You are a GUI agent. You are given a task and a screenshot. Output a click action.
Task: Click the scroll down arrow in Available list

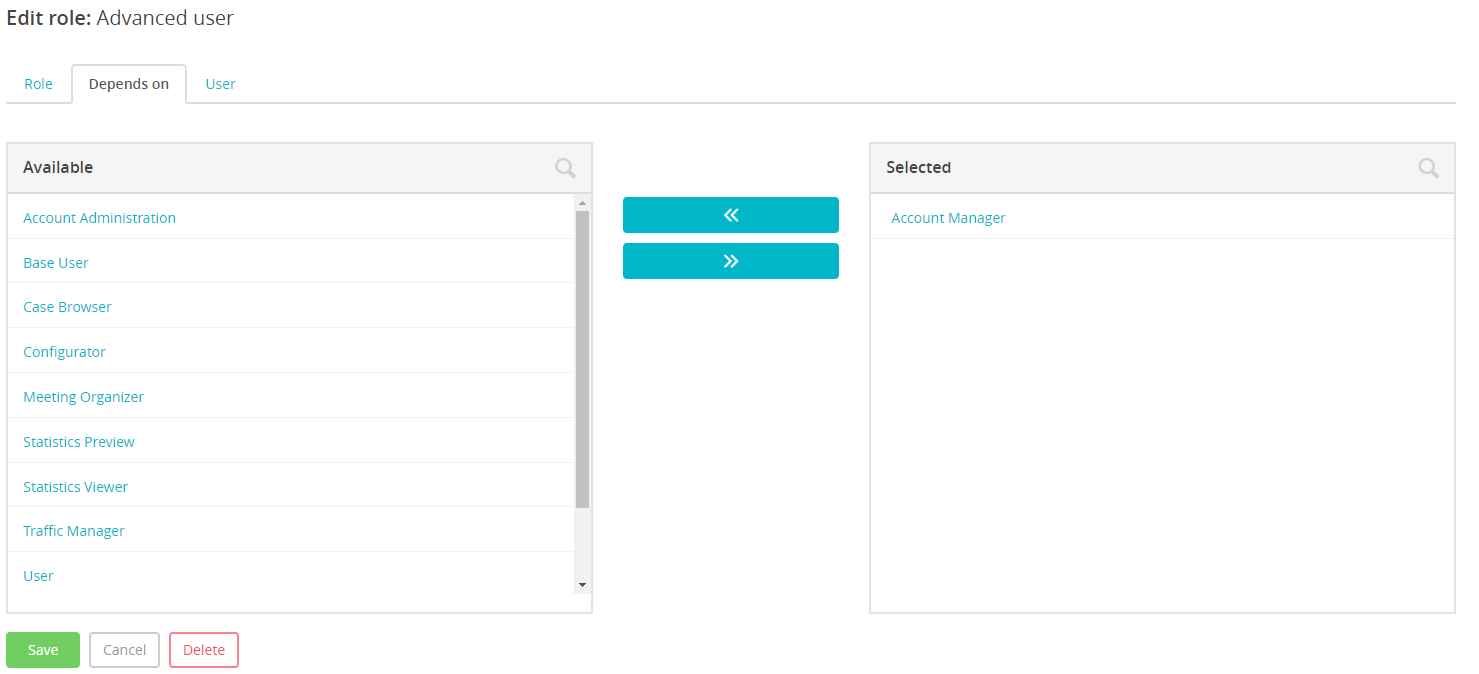(x=582, y=585)
